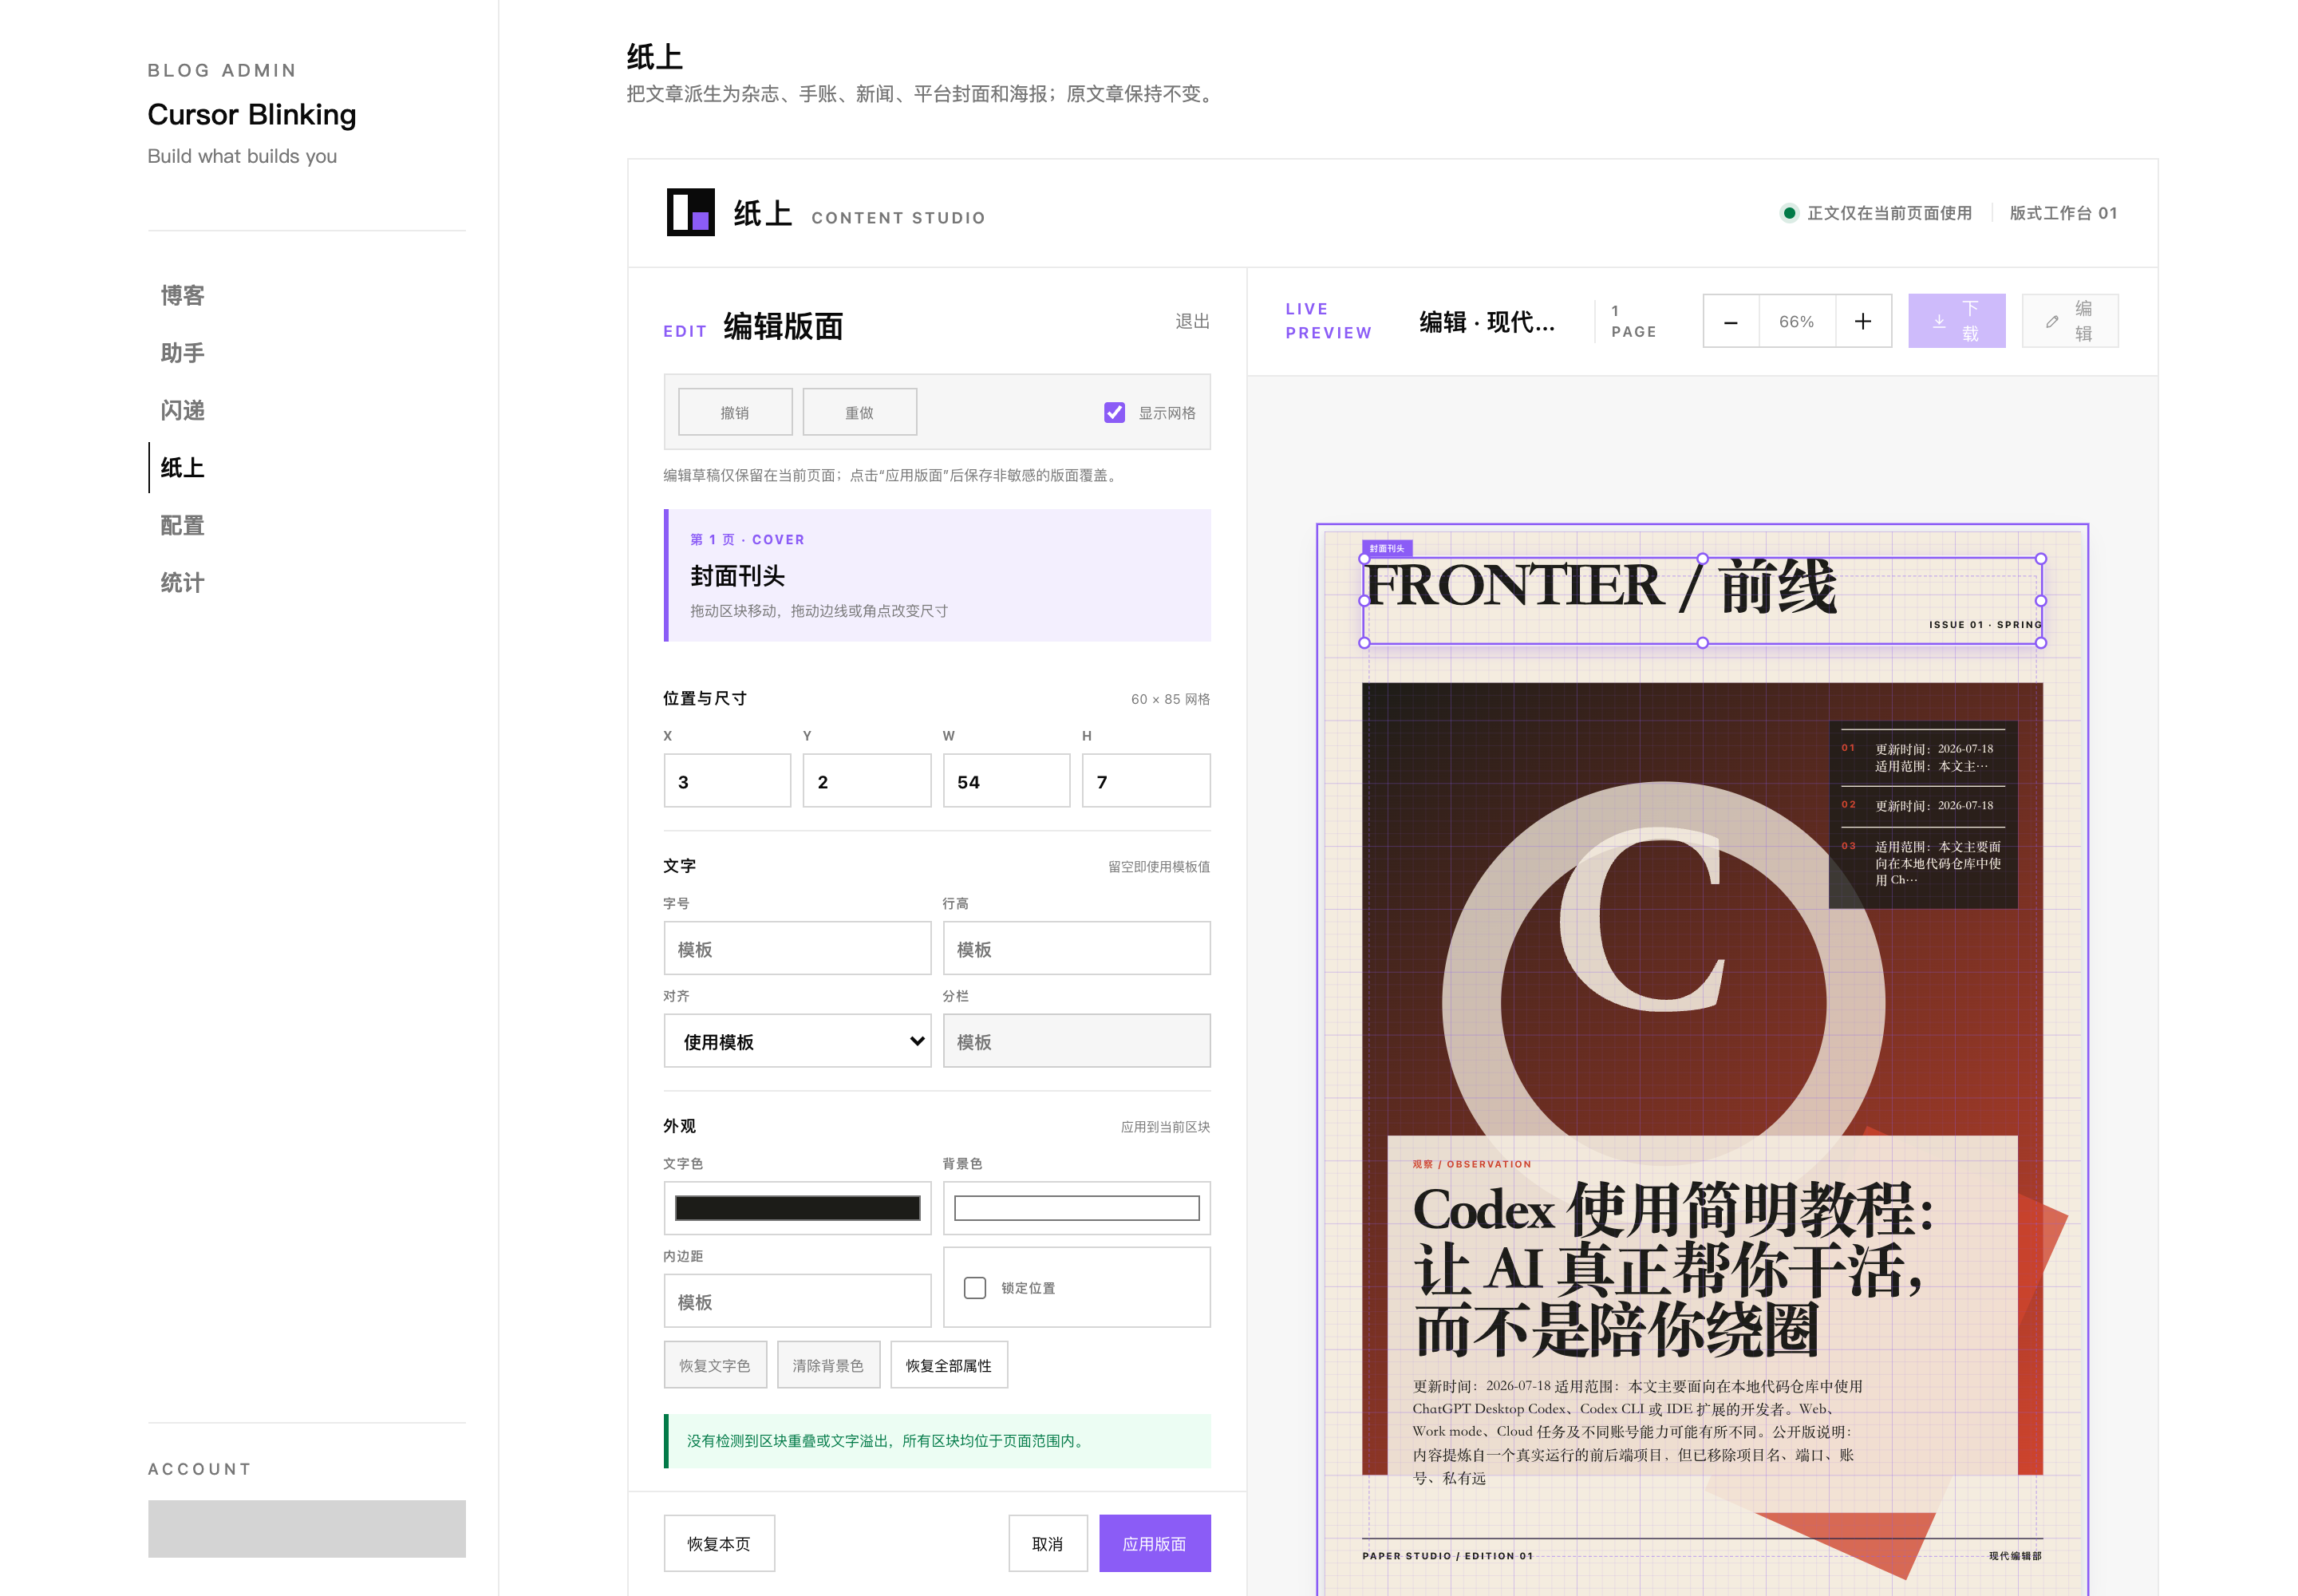Click the 清除背景色 button
This screenshot has height=1596, width=2298.
click(x=828, y=1365)
